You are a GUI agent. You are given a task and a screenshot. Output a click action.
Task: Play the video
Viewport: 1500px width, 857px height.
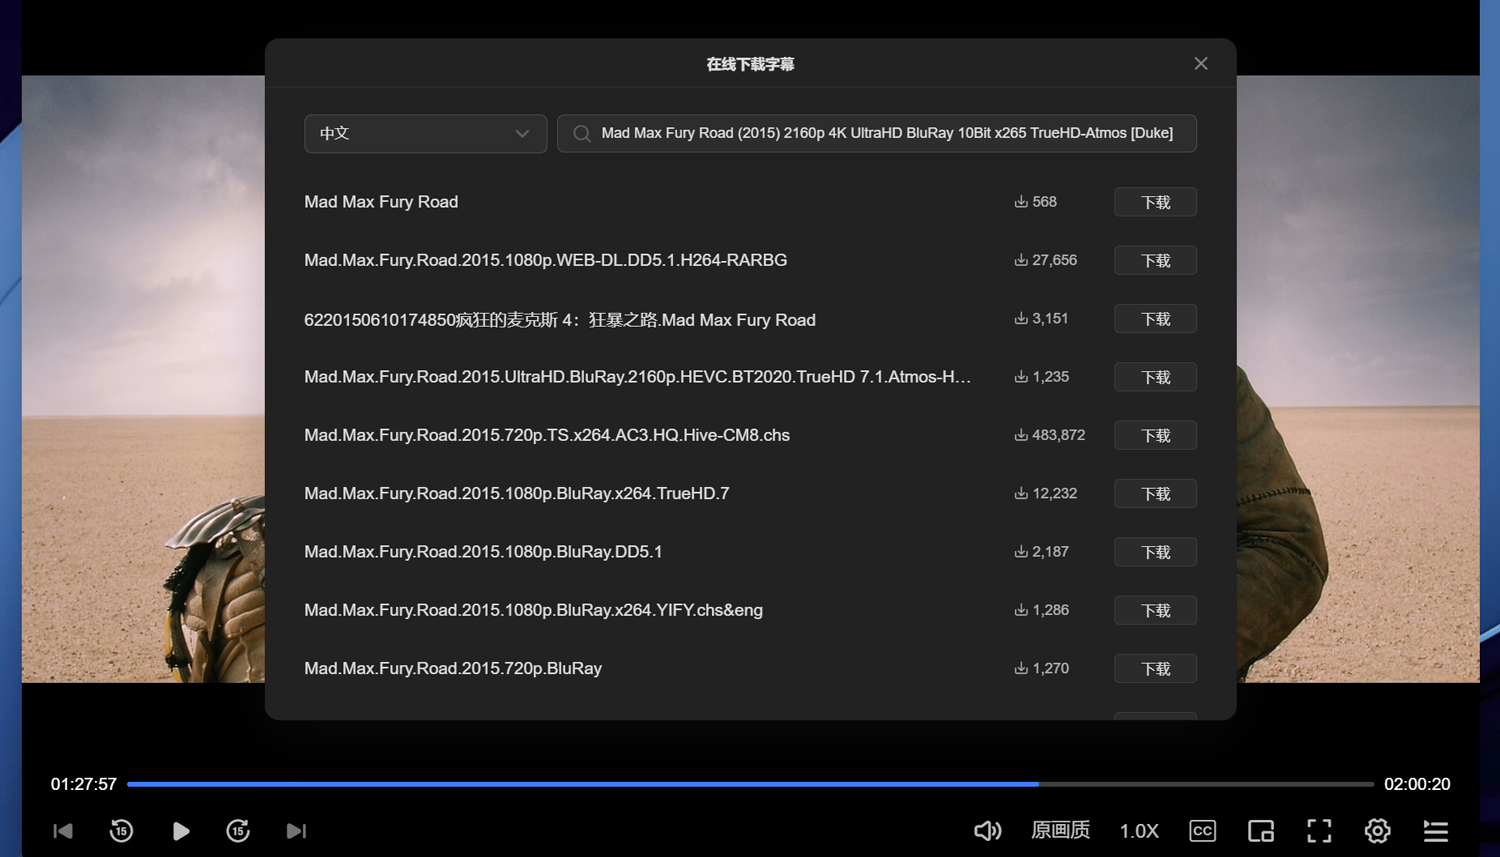pos(181,831)
